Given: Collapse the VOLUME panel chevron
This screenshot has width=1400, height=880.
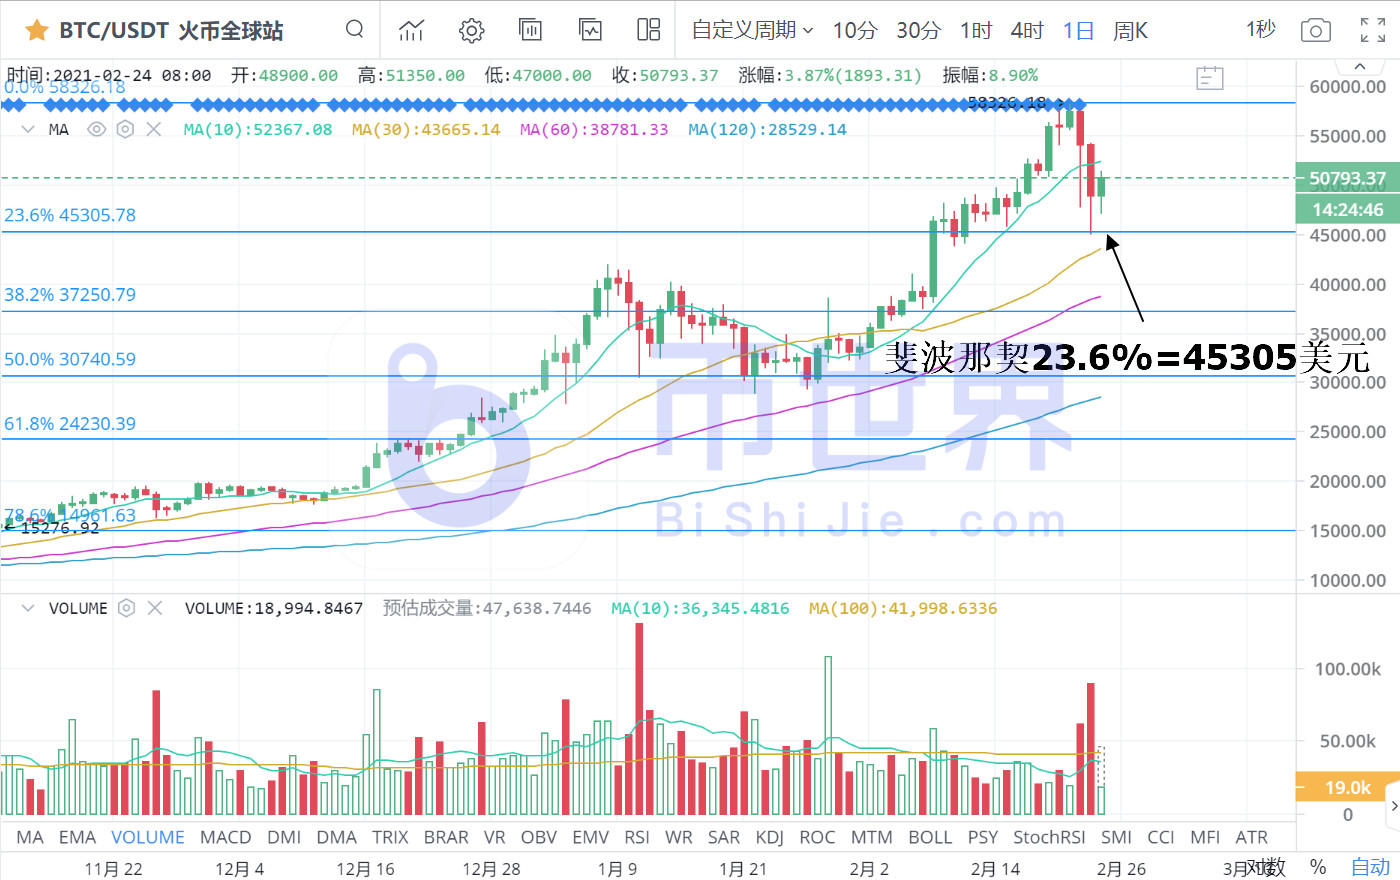Looking at the screenshot, I should click(x=27, y=607).
